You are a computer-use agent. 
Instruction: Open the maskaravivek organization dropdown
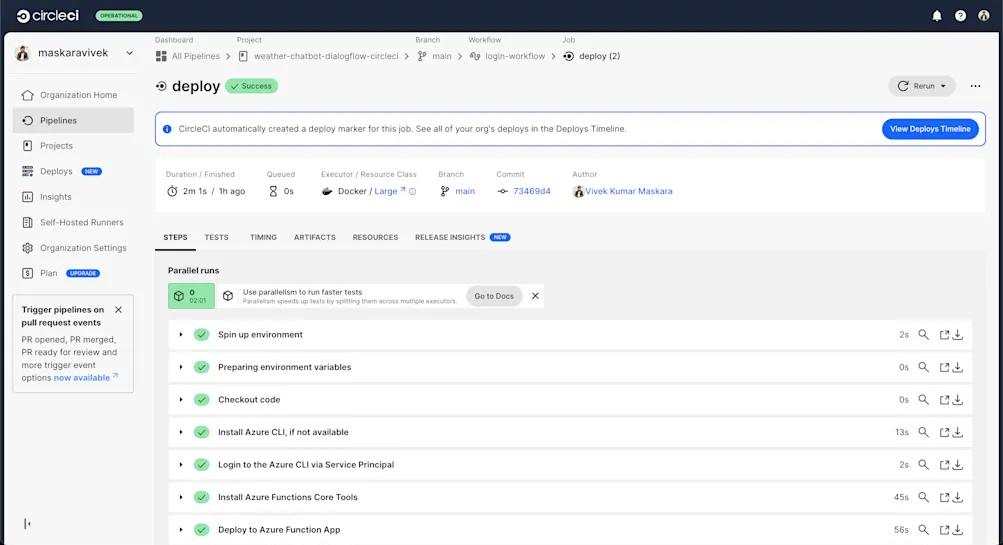click(74, 53)
